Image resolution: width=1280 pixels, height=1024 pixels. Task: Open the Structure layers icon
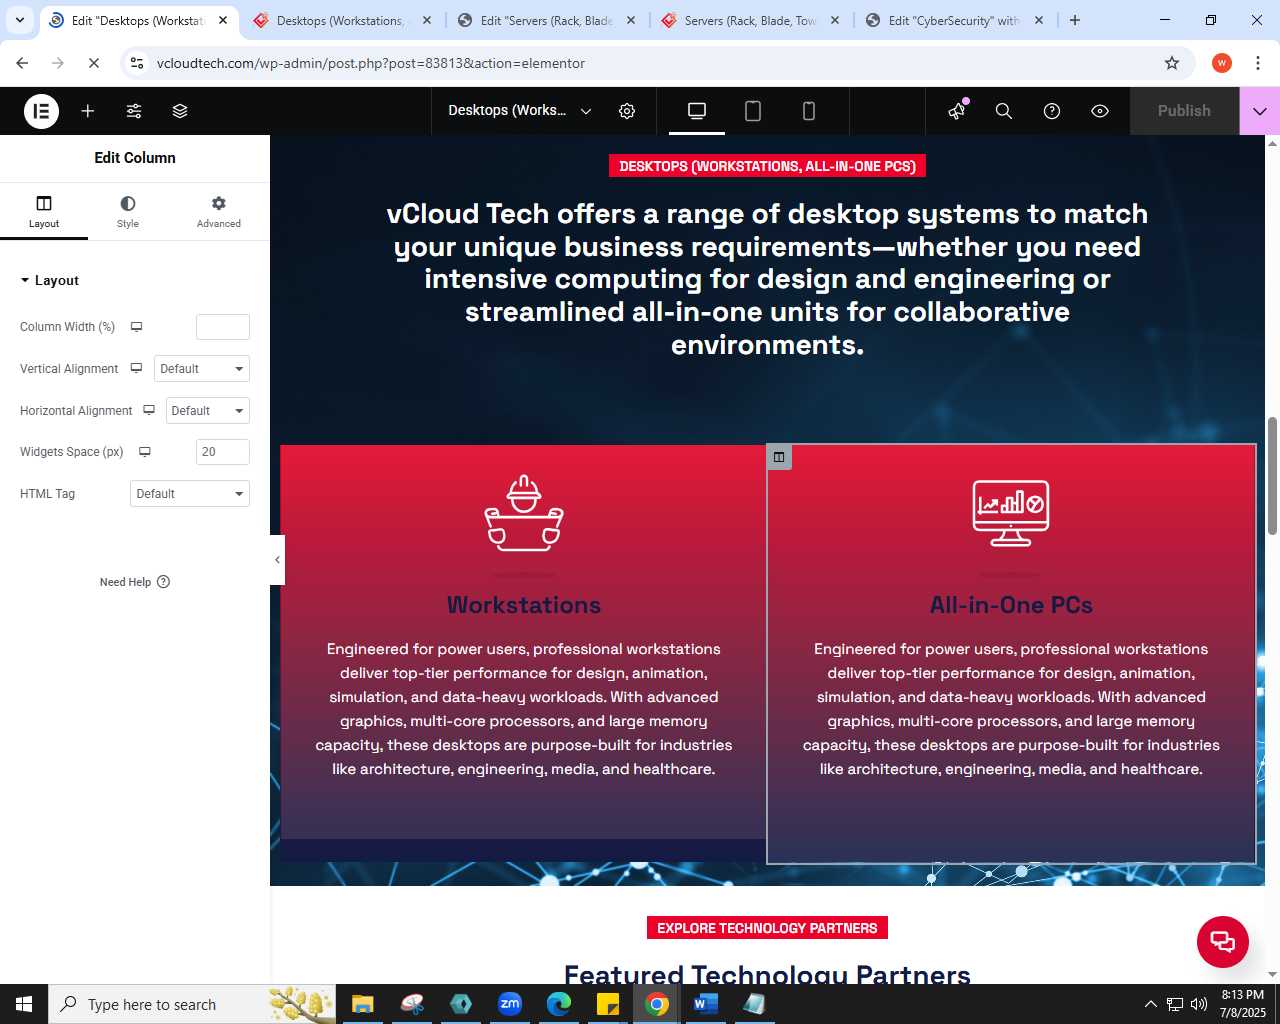(x=180, y=111)
